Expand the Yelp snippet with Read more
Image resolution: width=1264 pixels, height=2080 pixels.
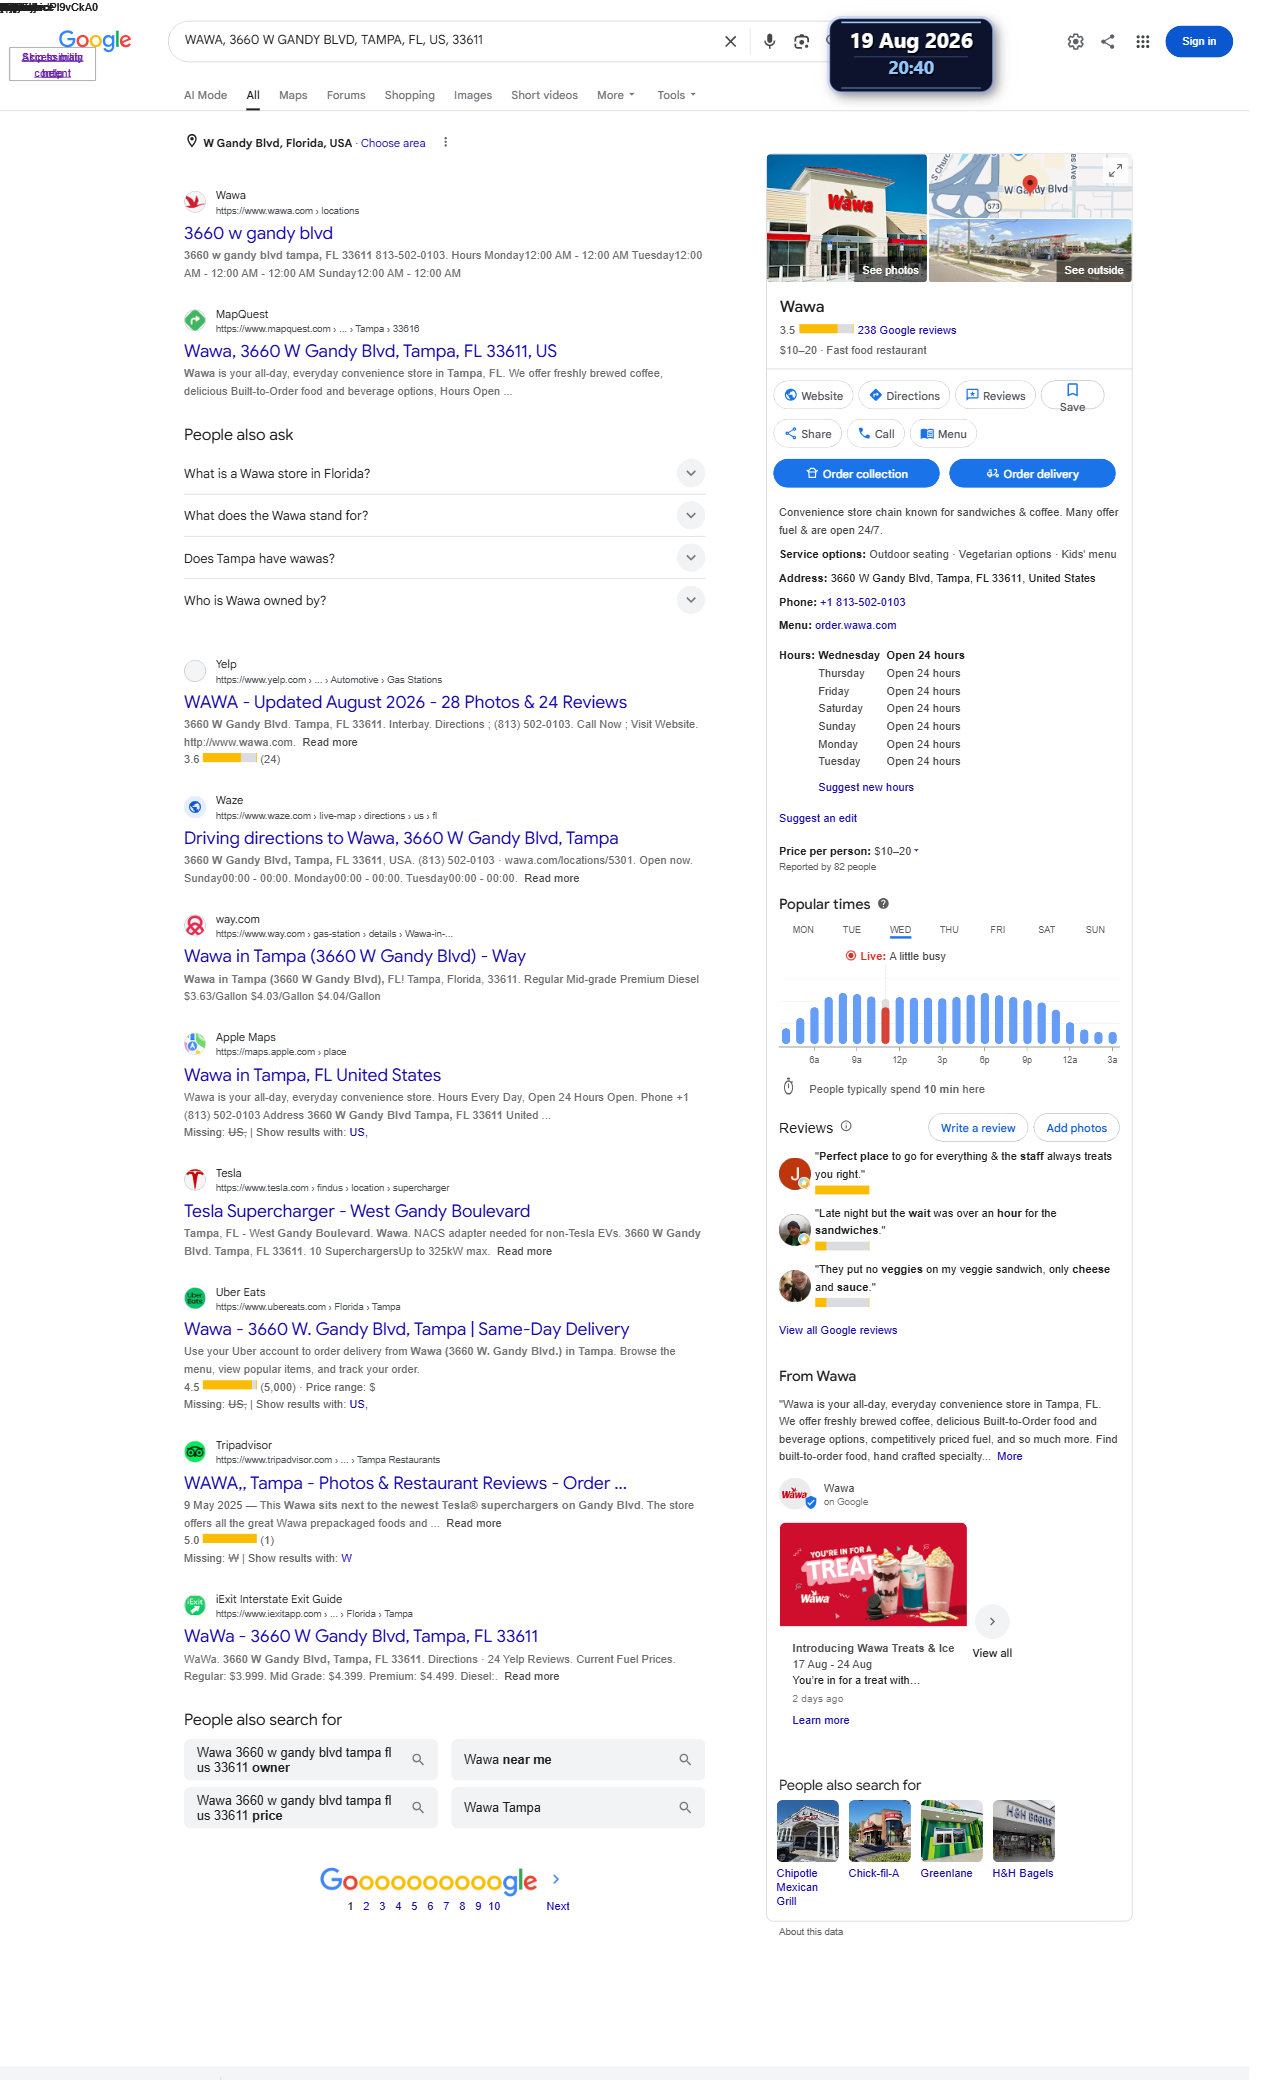click(330, 742)
